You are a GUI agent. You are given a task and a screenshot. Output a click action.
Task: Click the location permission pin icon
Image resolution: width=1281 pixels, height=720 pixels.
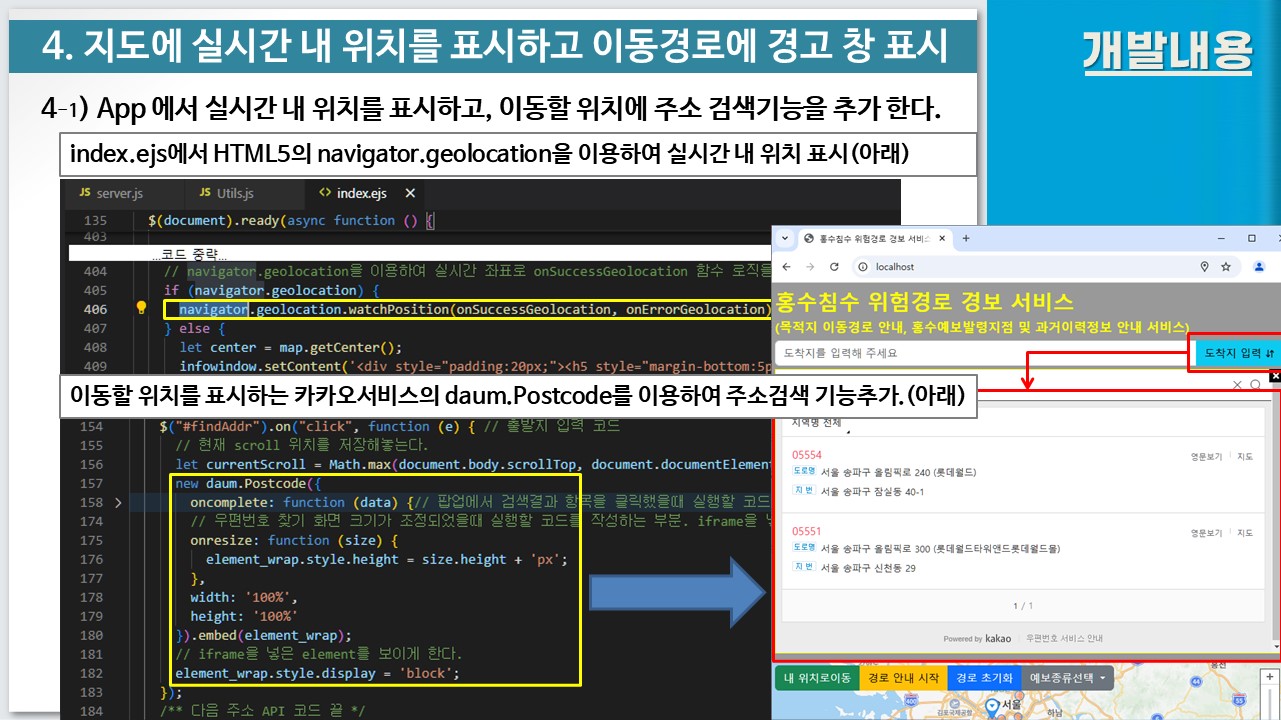(x=1204, y=267)
